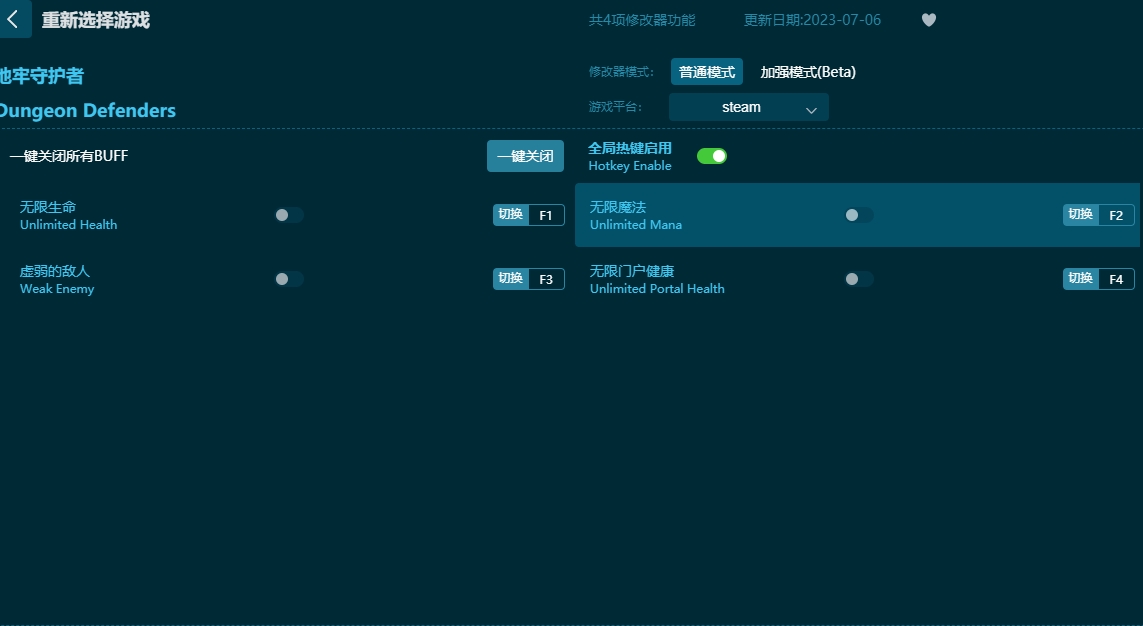This screenshot has height=626, width=1143.
Task: Click the 更新日期:2023-07-06 text
Action: coord(812,20)
